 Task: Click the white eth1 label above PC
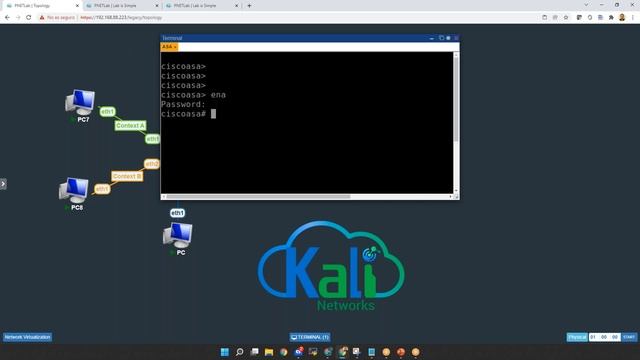coord(177,213)
